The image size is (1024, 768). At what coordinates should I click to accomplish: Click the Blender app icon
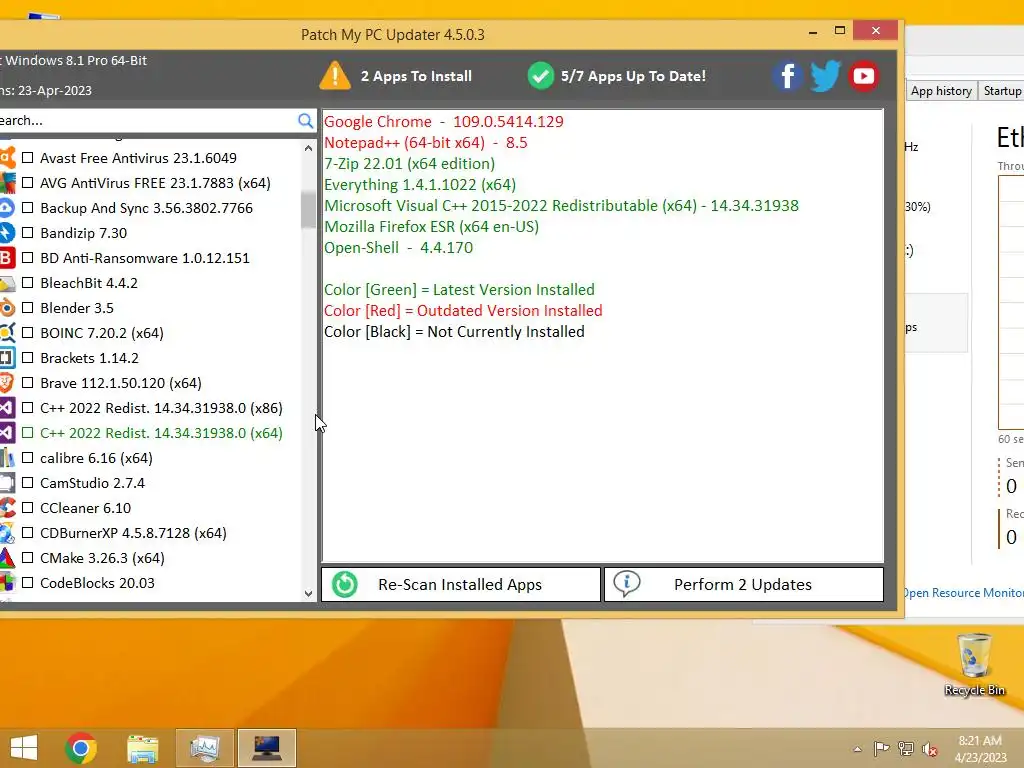click(7, 308)
